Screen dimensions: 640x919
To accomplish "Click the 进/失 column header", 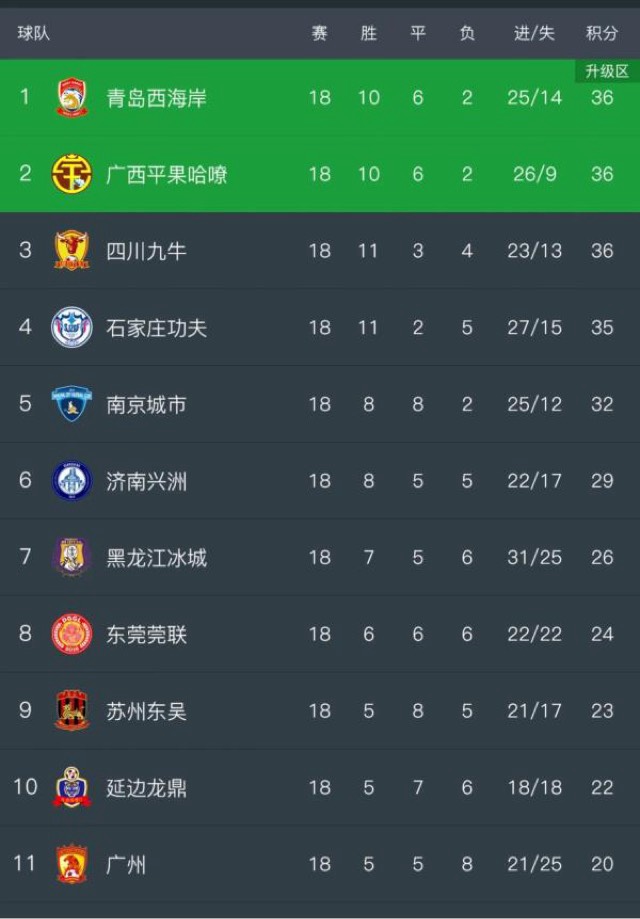I will pyautogui.click(x=534, y=33).
